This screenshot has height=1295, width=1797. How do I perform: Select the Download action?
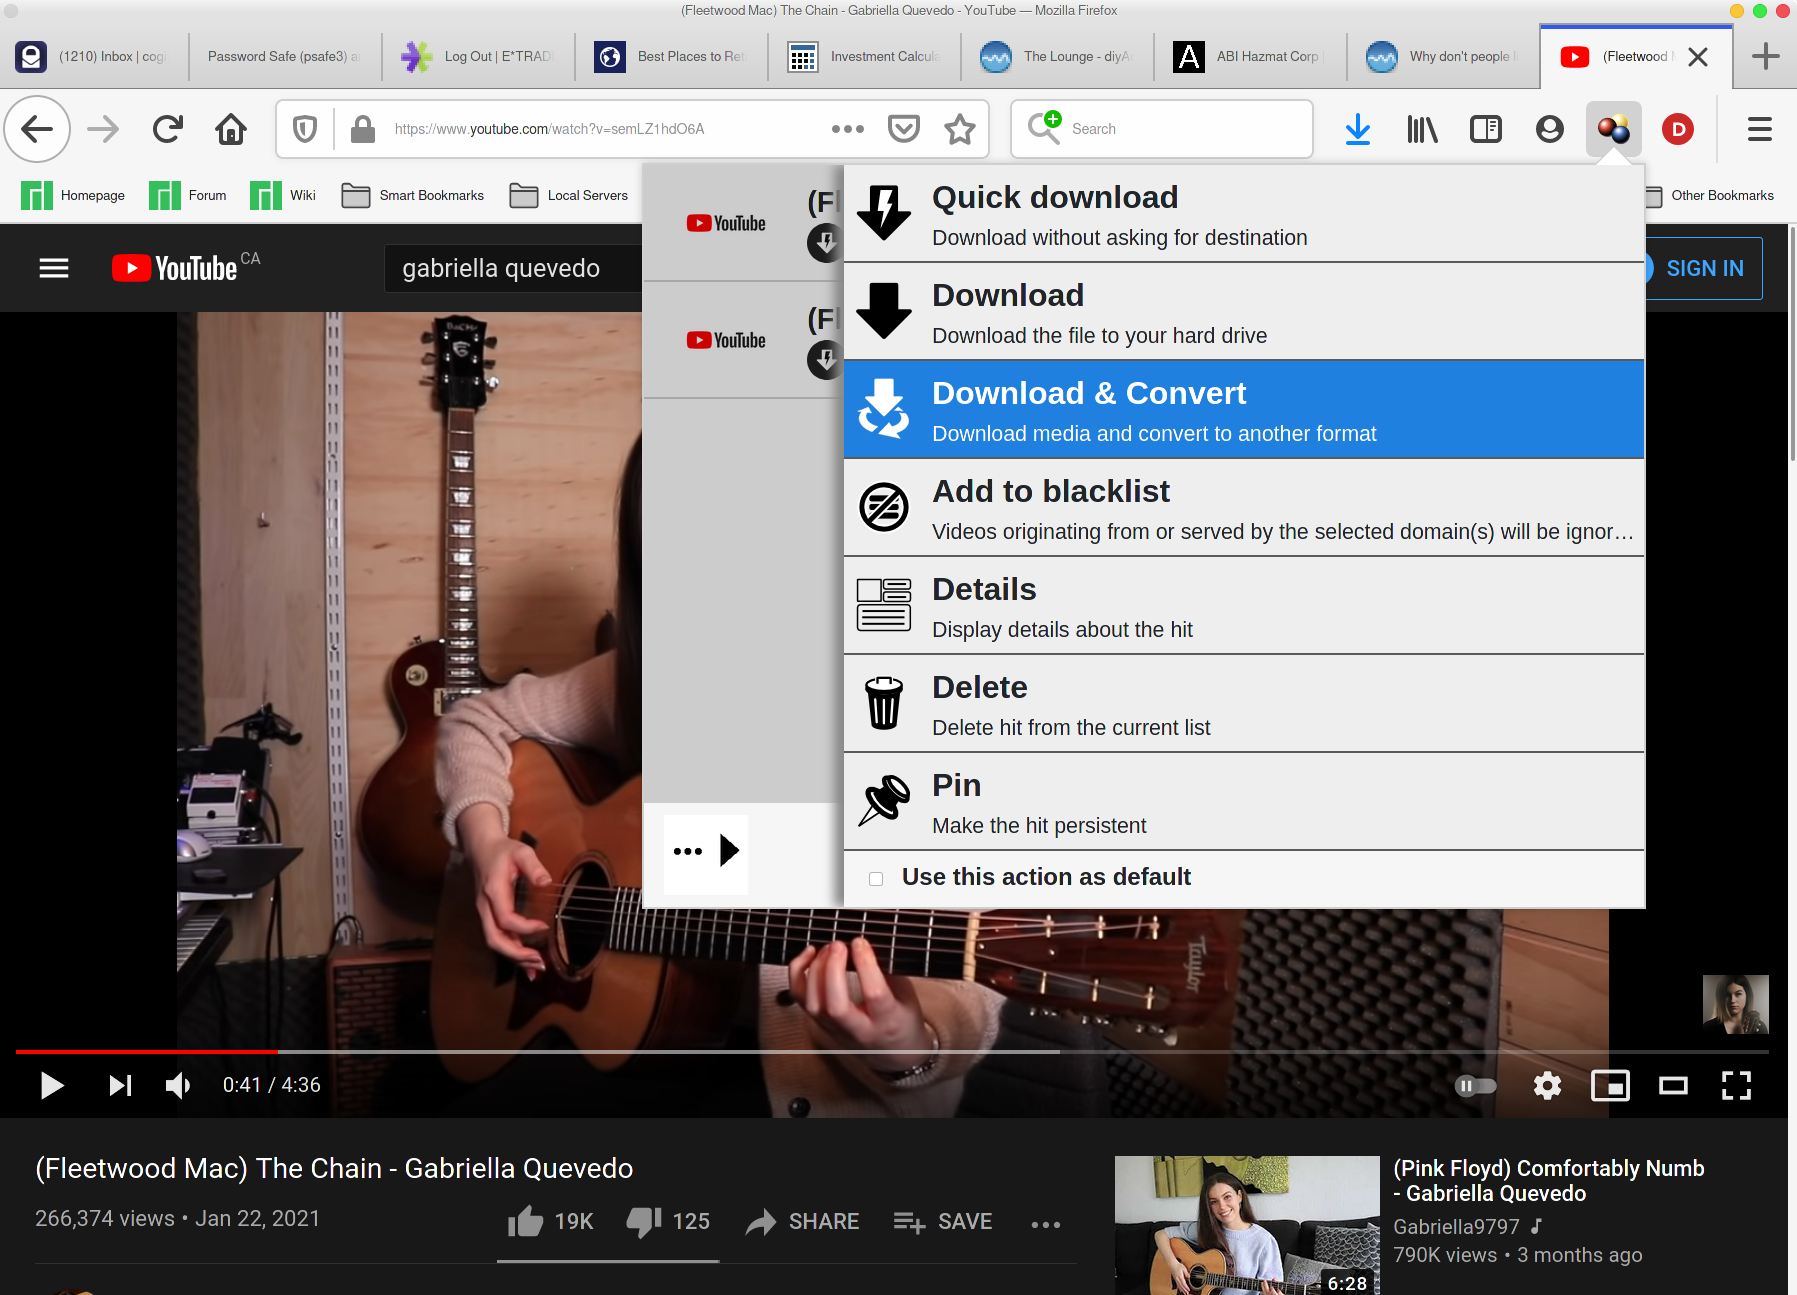[1244, 312]
